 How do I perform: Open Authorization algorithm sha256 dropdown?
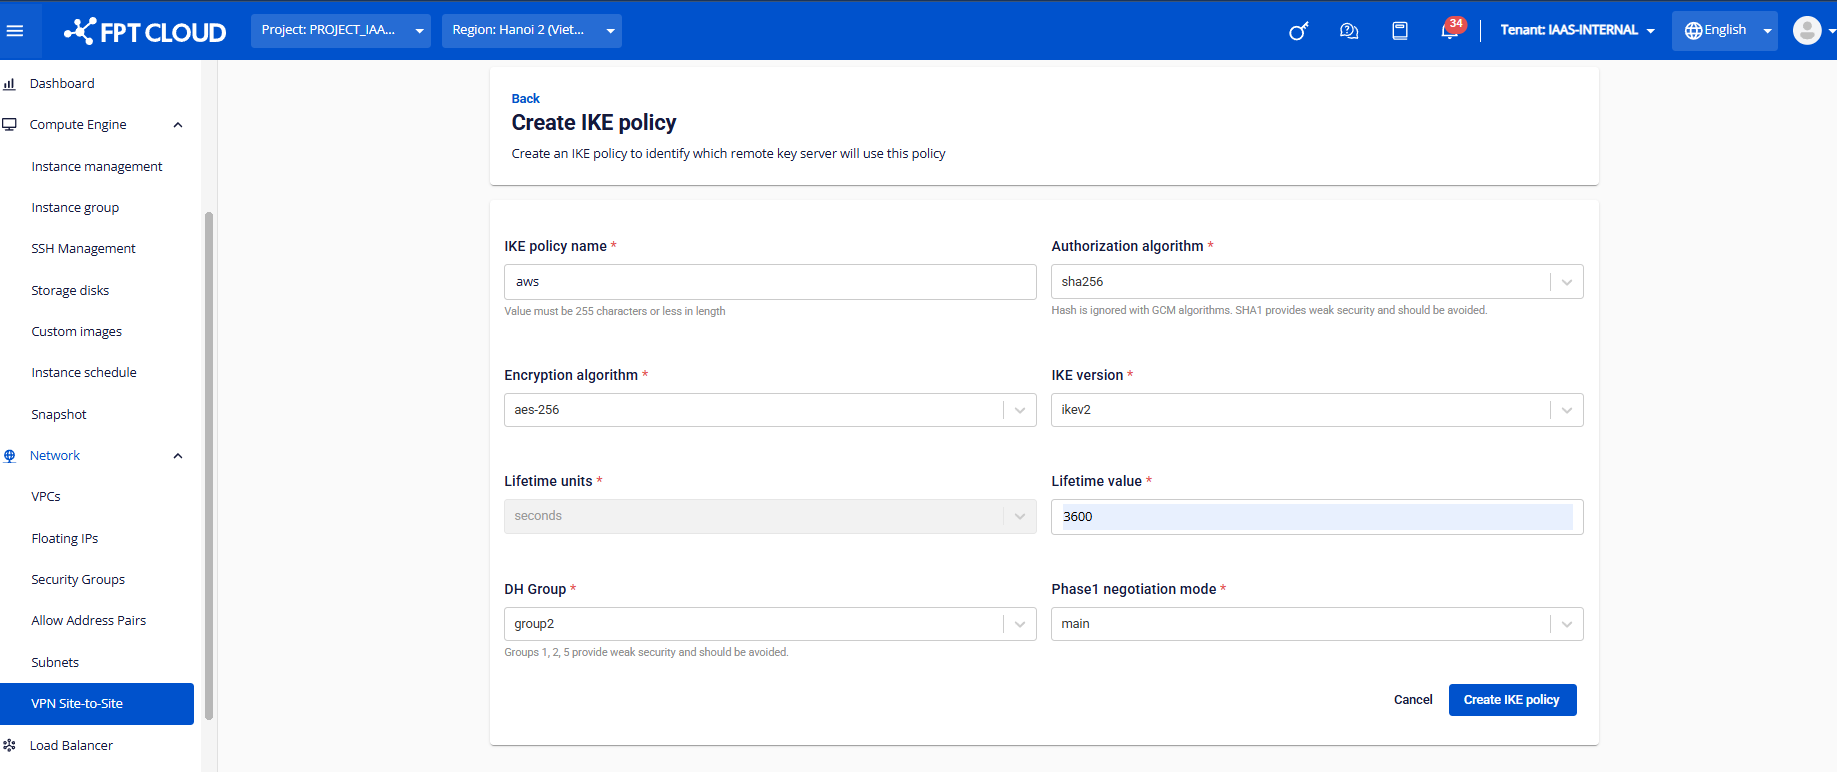pos(1317,282)
